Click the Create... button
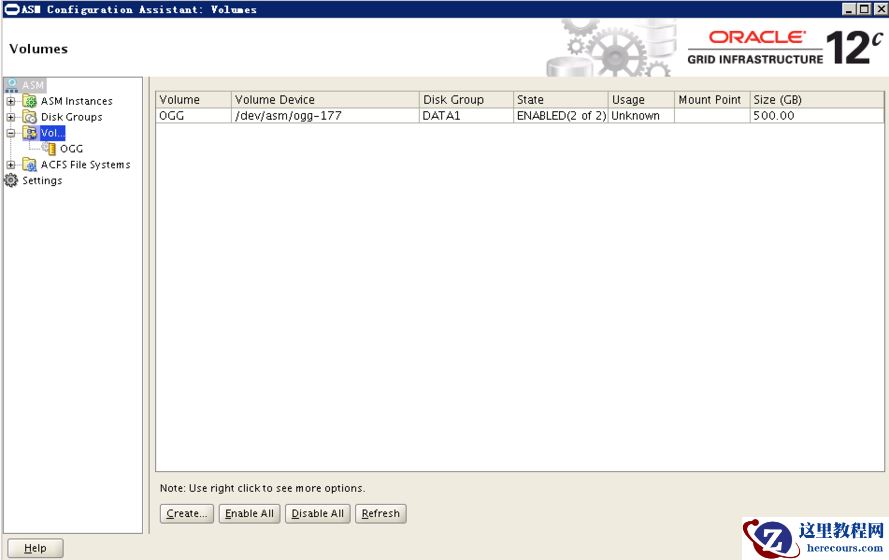Screen dimensions: 889x560 [x=187, y=514]
